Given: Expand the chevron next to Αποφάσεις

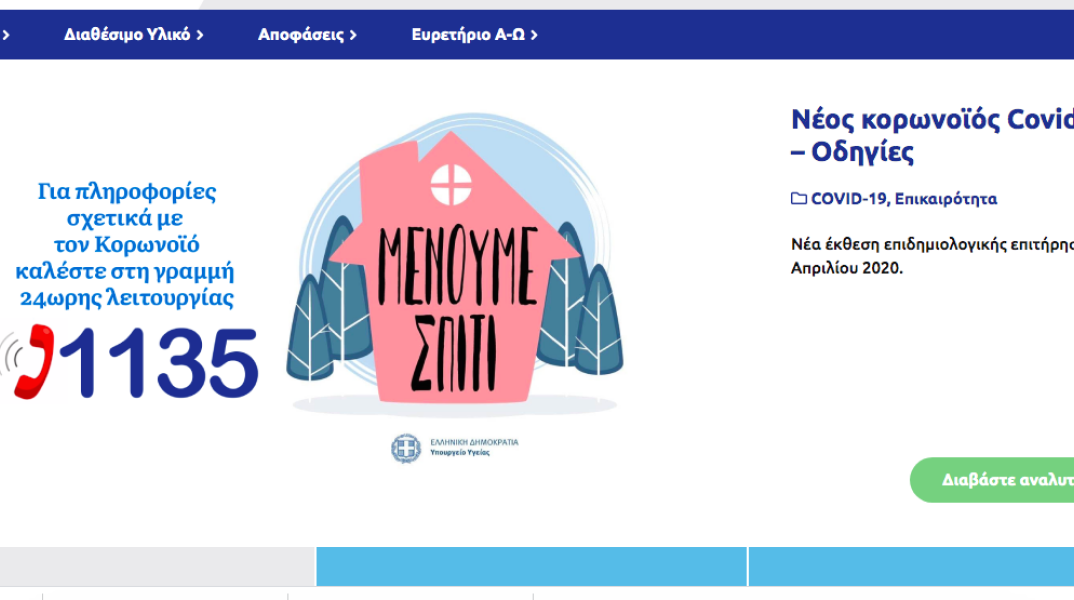Looking at the screenshot, I should tap(353, 35).
